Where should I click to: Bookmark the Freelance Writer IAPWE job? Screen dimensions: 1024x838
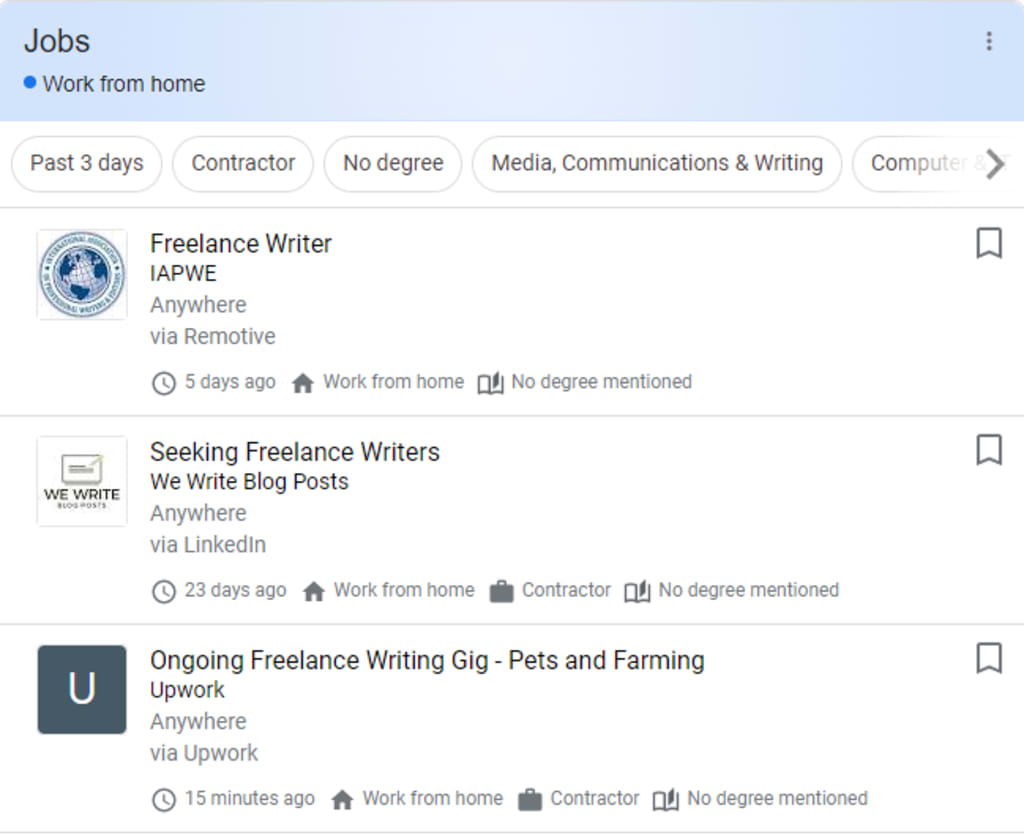(x=989, y=244)
